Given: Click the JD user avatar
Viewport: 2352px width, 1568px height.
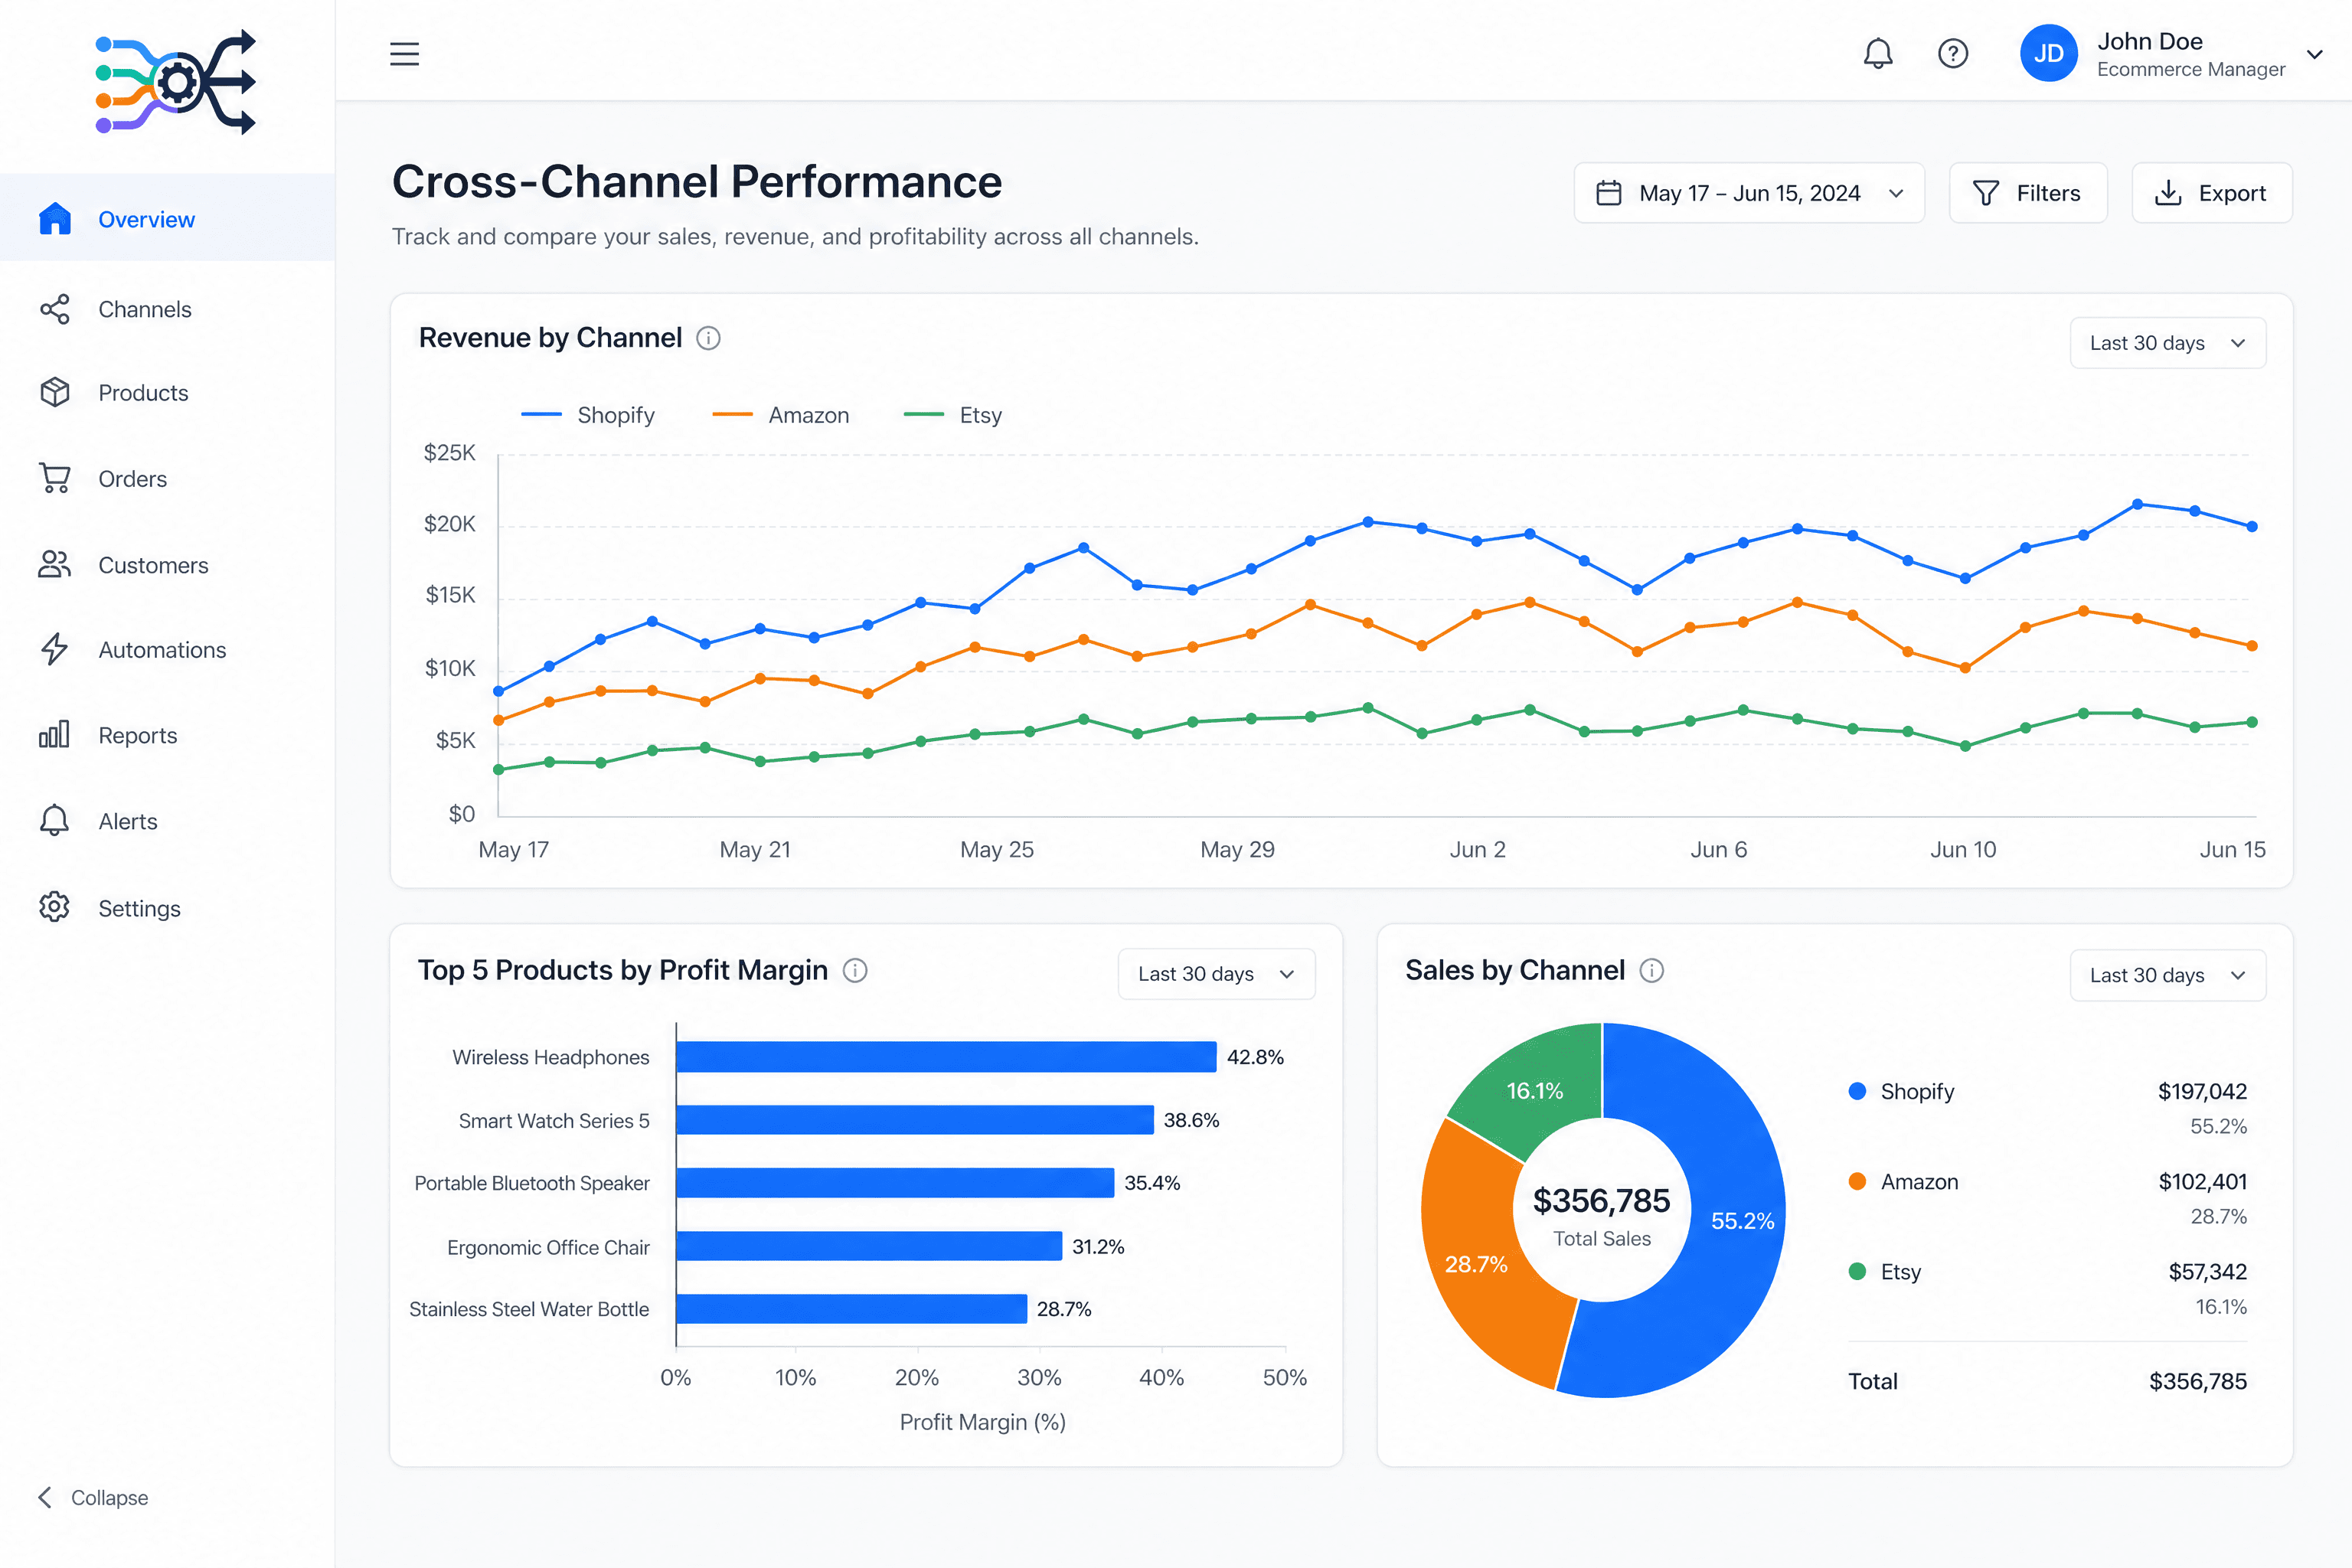Looking at the screenshot, I should 2048,53.
